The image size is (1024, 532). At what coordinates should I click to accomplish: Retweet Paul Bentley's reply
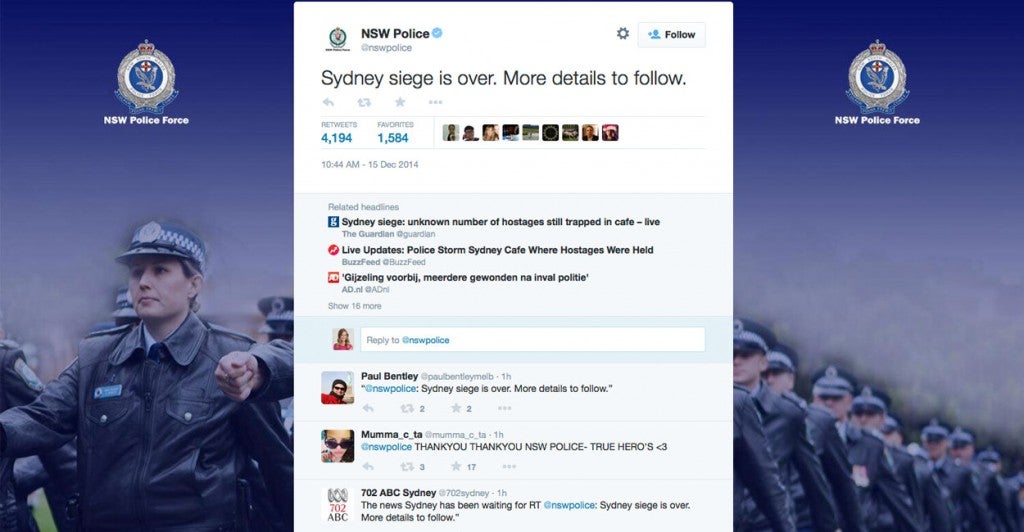click(407, 408)
